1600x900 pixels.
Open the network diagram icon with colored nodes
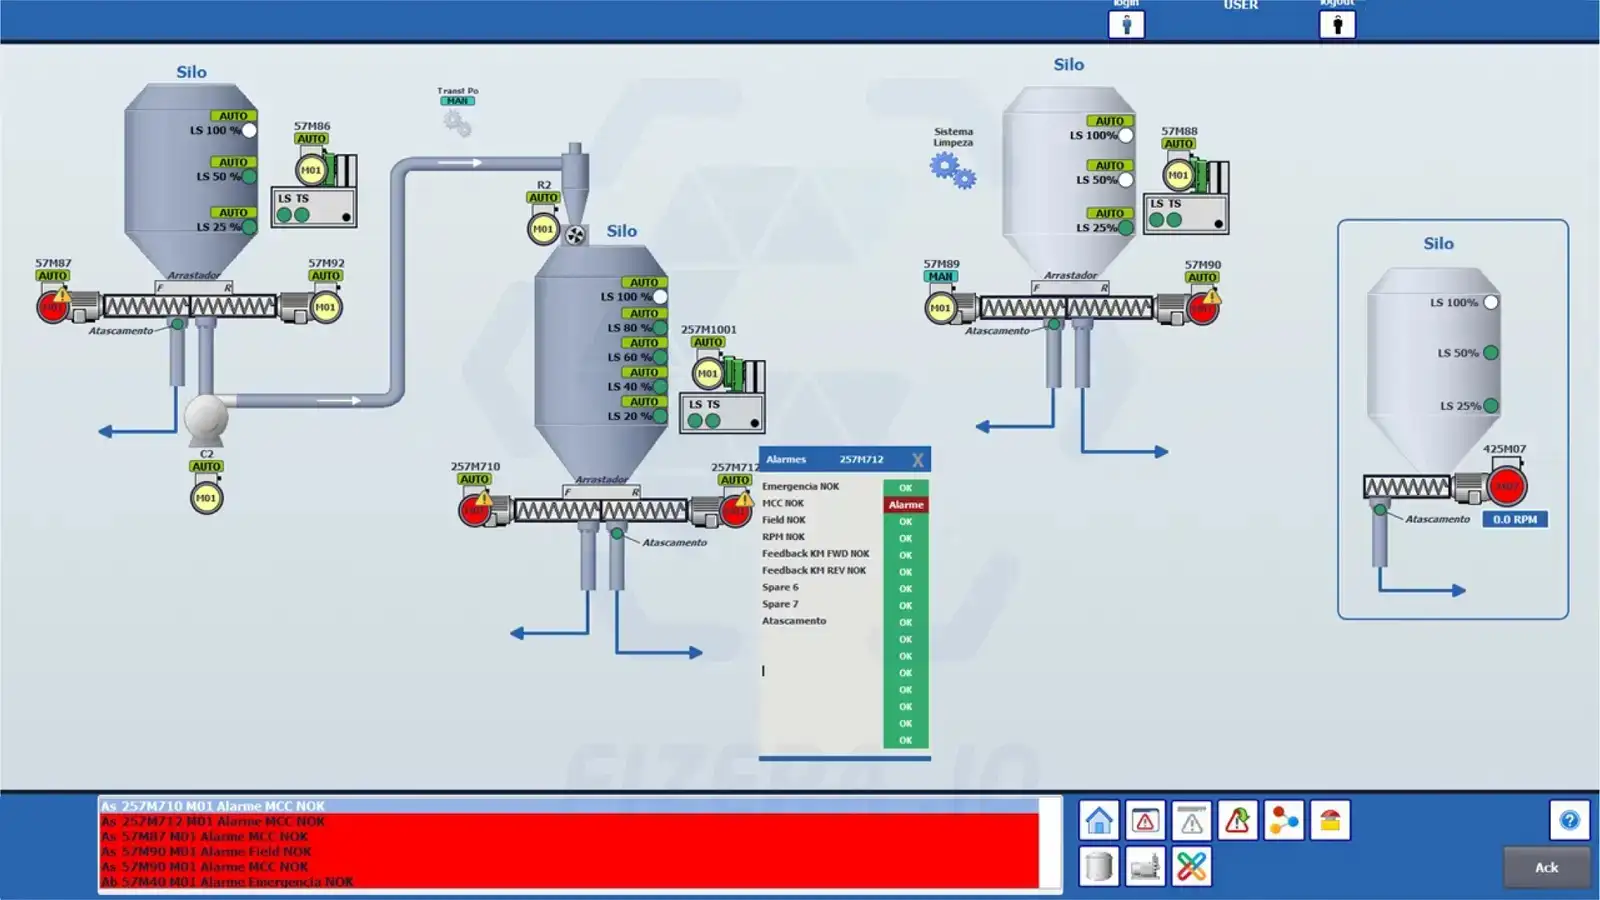pos(1283,821)
